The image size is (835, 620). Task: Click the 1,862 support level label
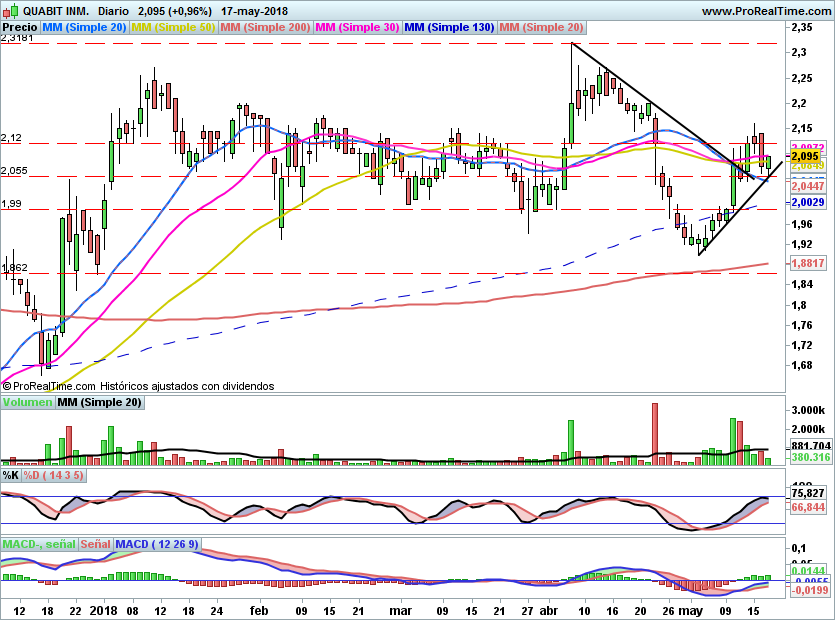(x=14, y=268)
